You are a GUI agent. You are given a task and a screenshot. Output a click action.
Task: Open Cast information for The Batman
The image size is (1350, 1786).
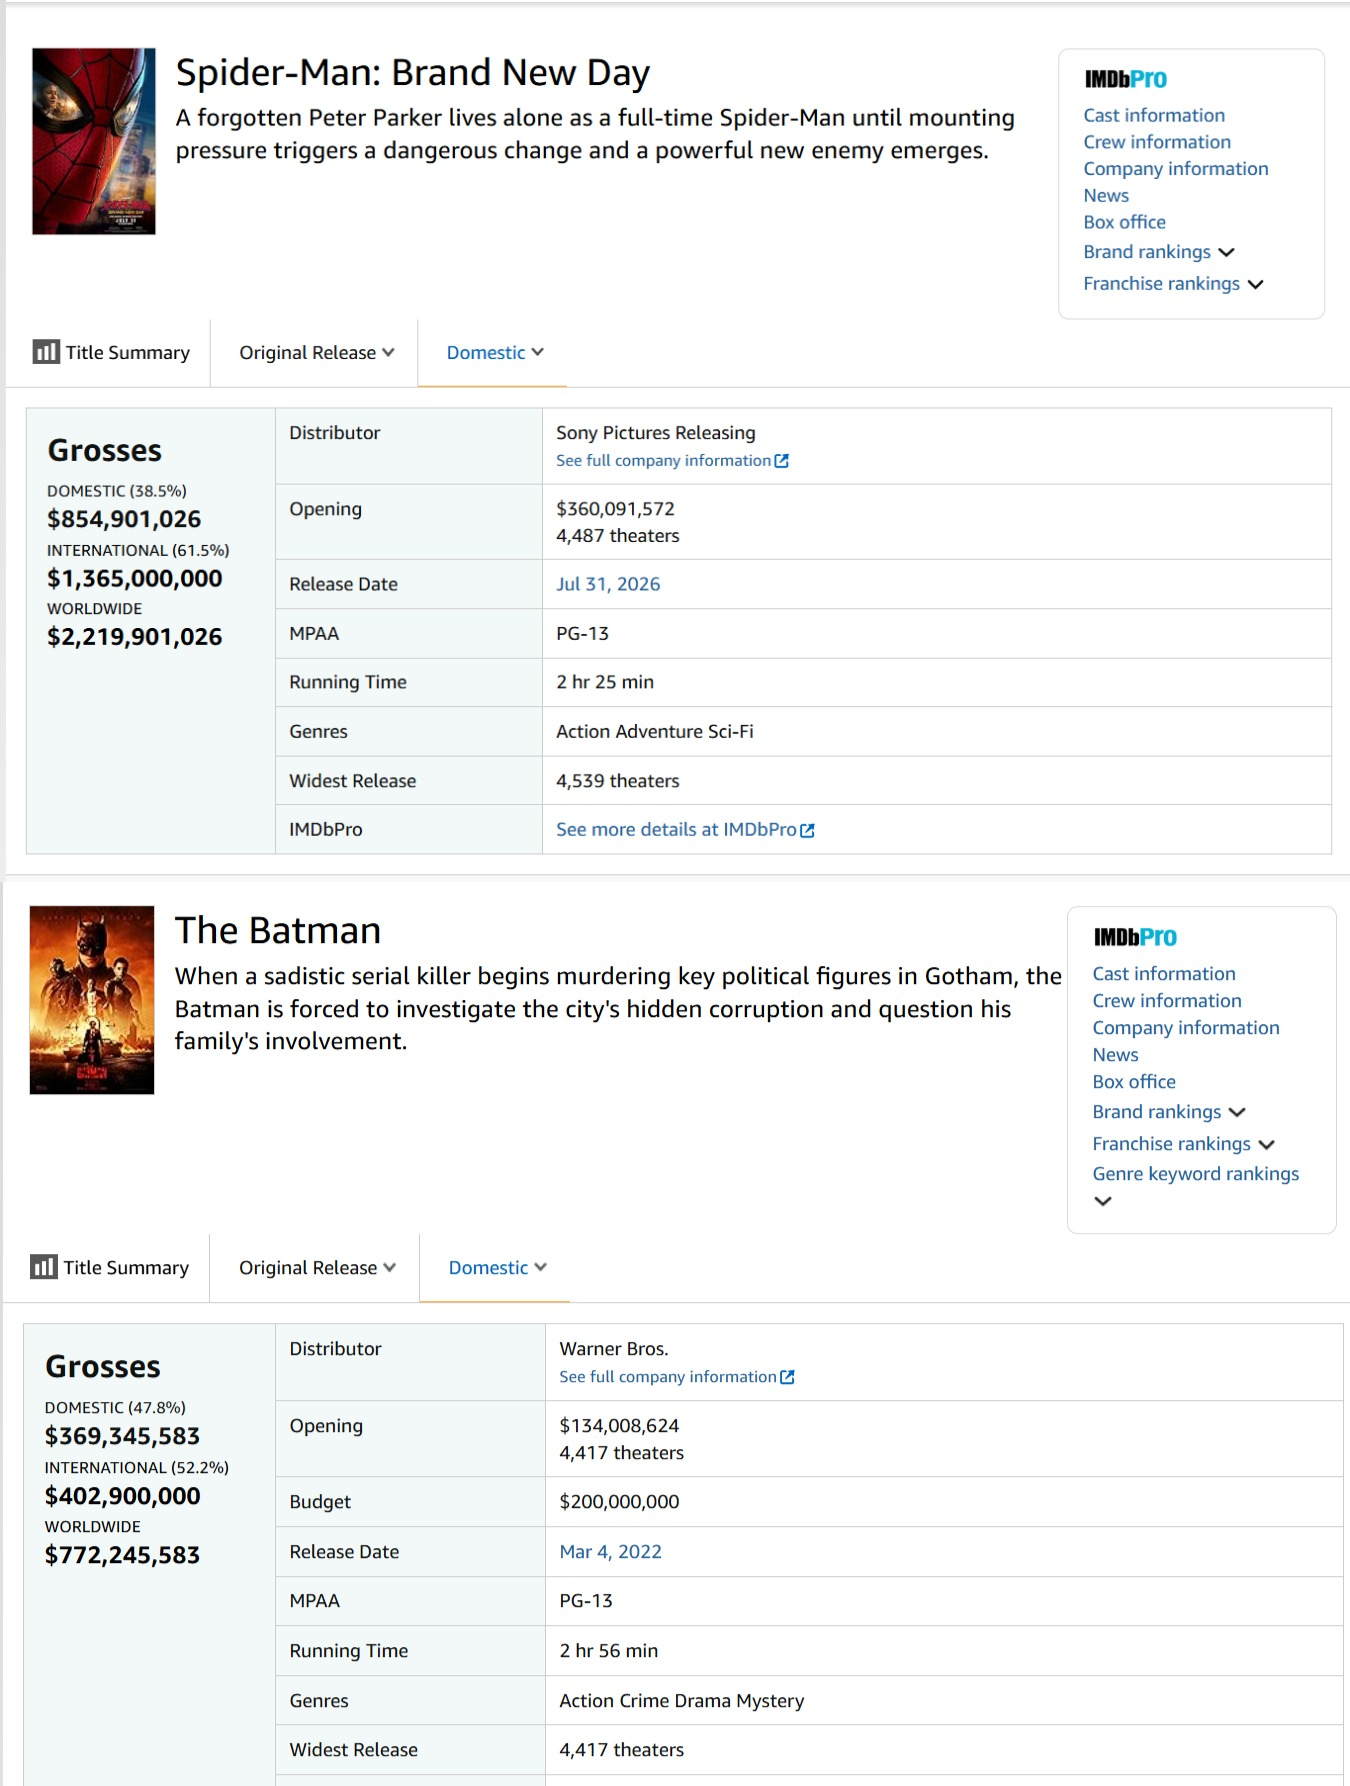click(x=1164, y=974)
